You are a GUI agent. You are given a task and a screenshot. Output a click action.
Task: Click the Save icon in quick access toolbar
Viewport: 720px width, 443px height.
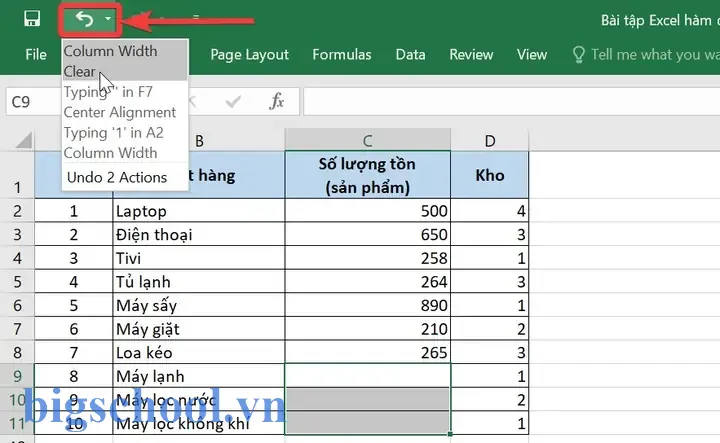pos(32,19)
